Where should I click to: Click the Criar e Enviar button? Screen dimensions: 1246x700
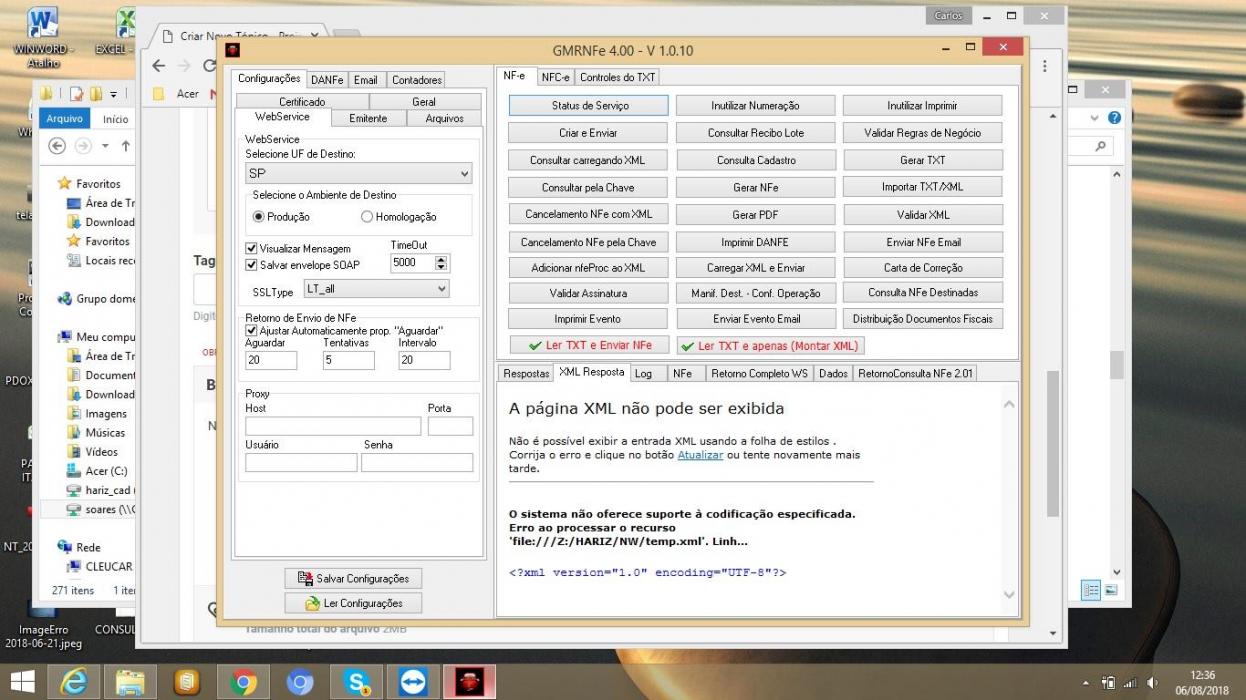click(x=588, y=132)
